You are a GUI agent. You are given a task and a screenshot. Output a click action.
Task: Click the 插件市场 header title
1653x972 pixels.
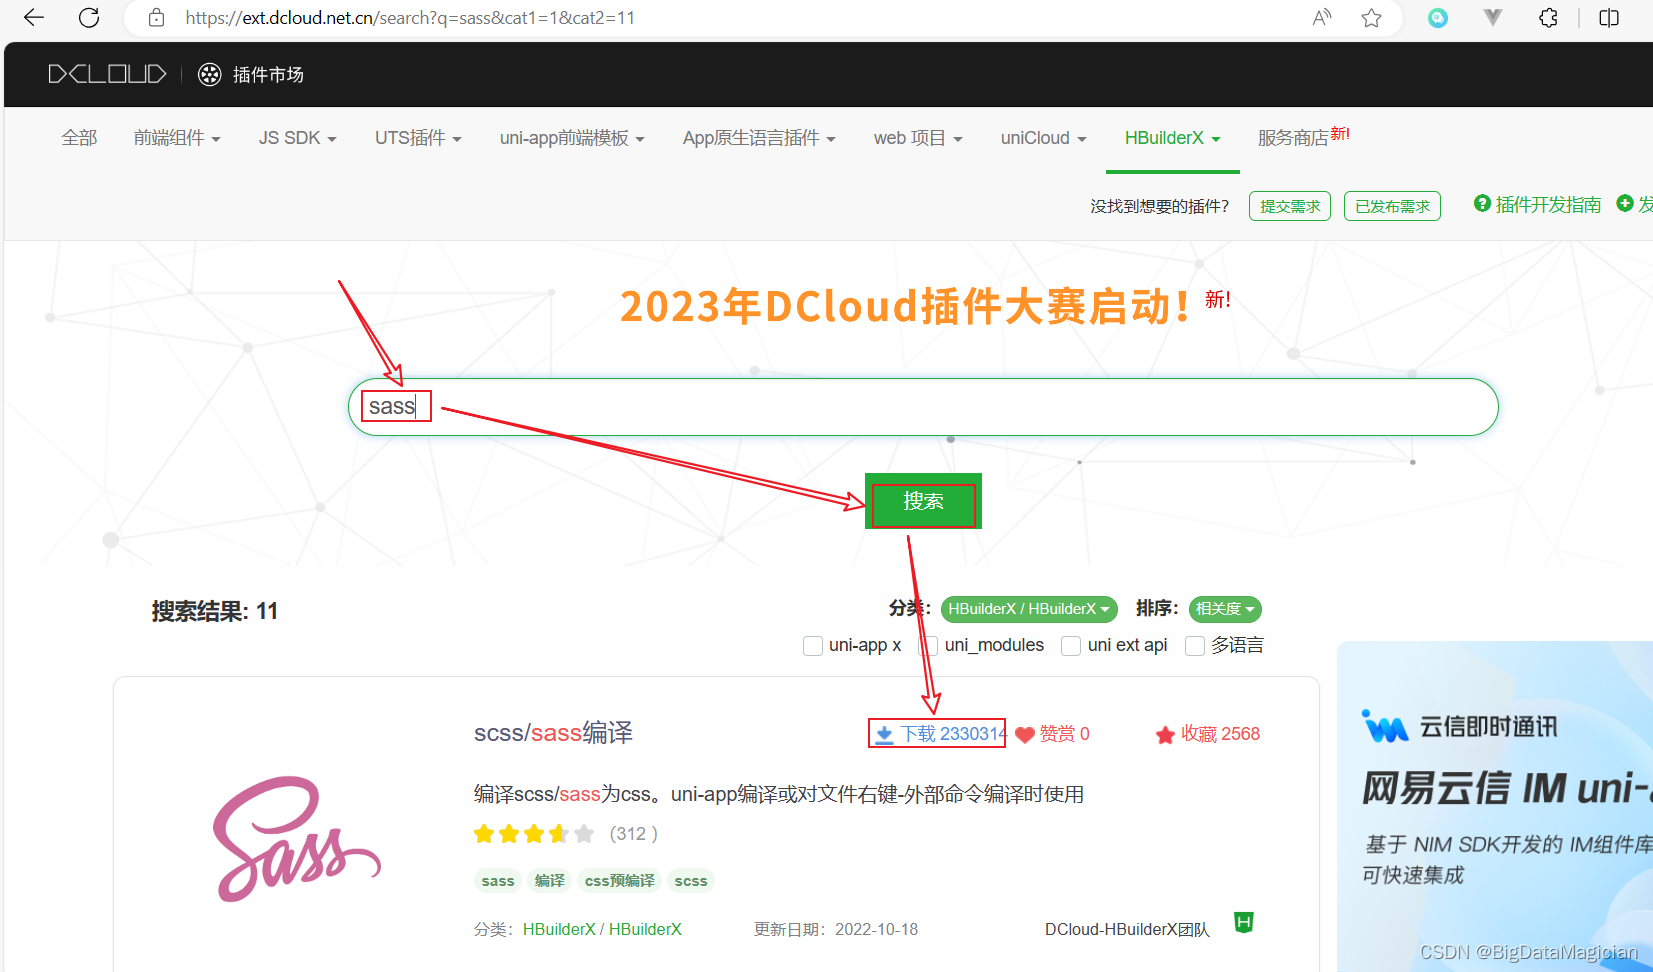click(268, 75)
